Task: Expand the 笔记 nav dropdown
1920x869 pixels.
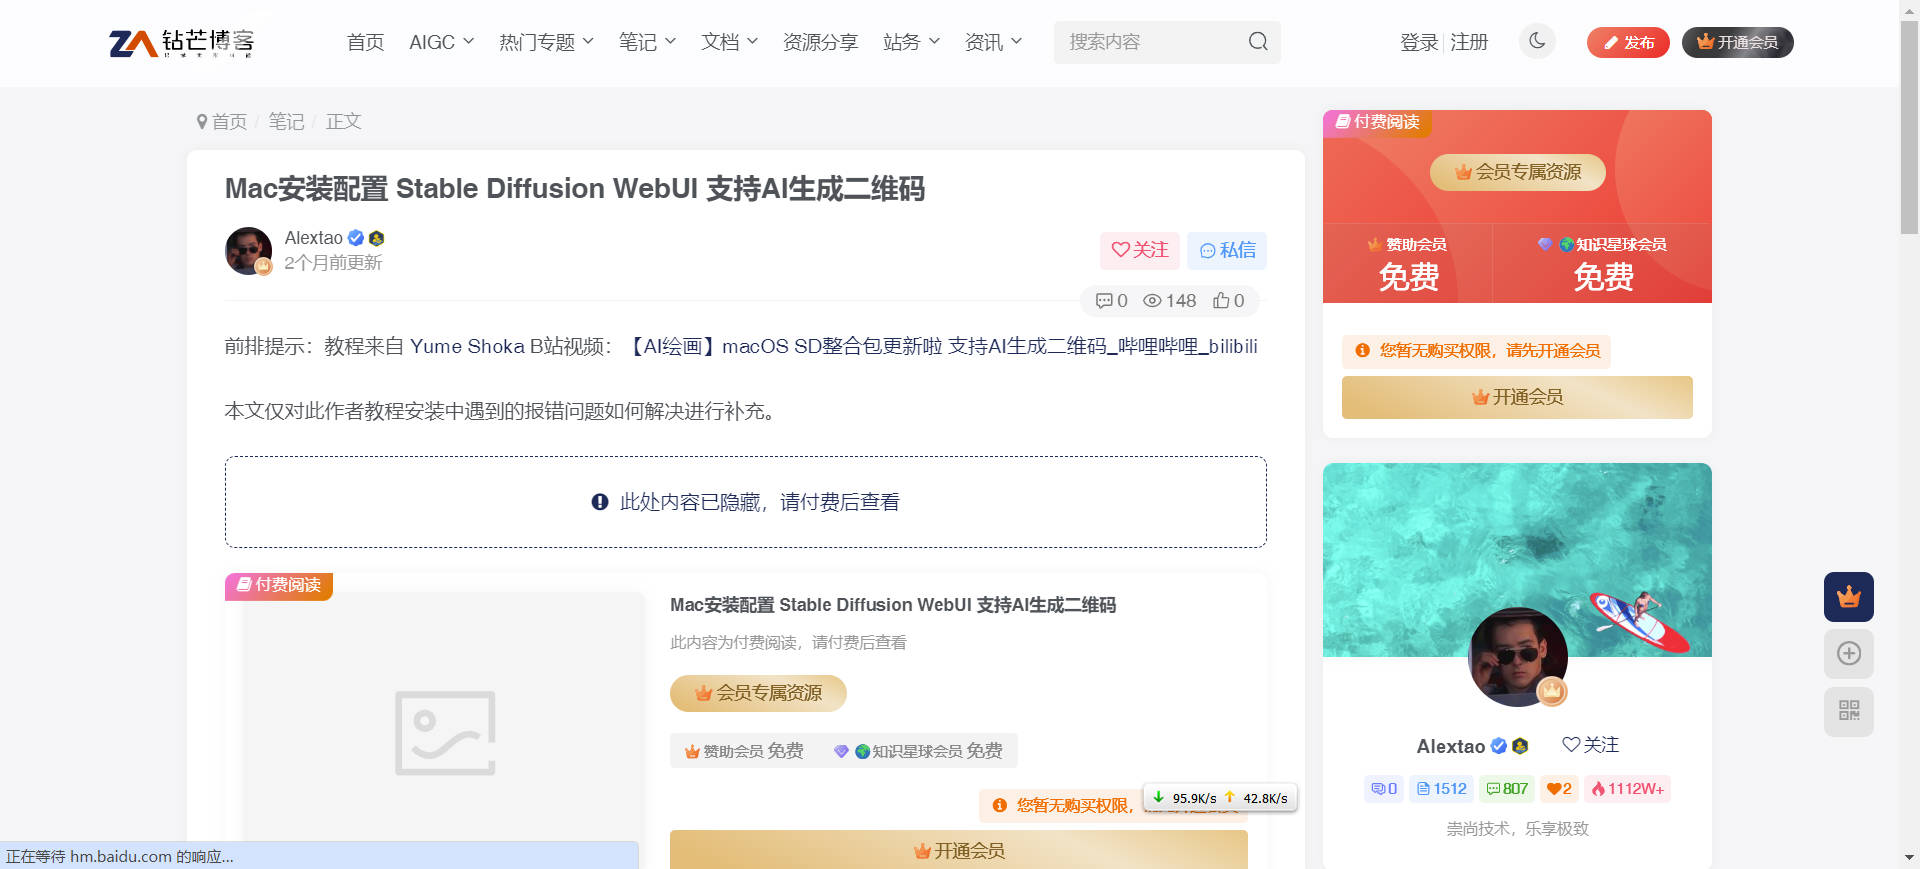Action: pos(647,42)
